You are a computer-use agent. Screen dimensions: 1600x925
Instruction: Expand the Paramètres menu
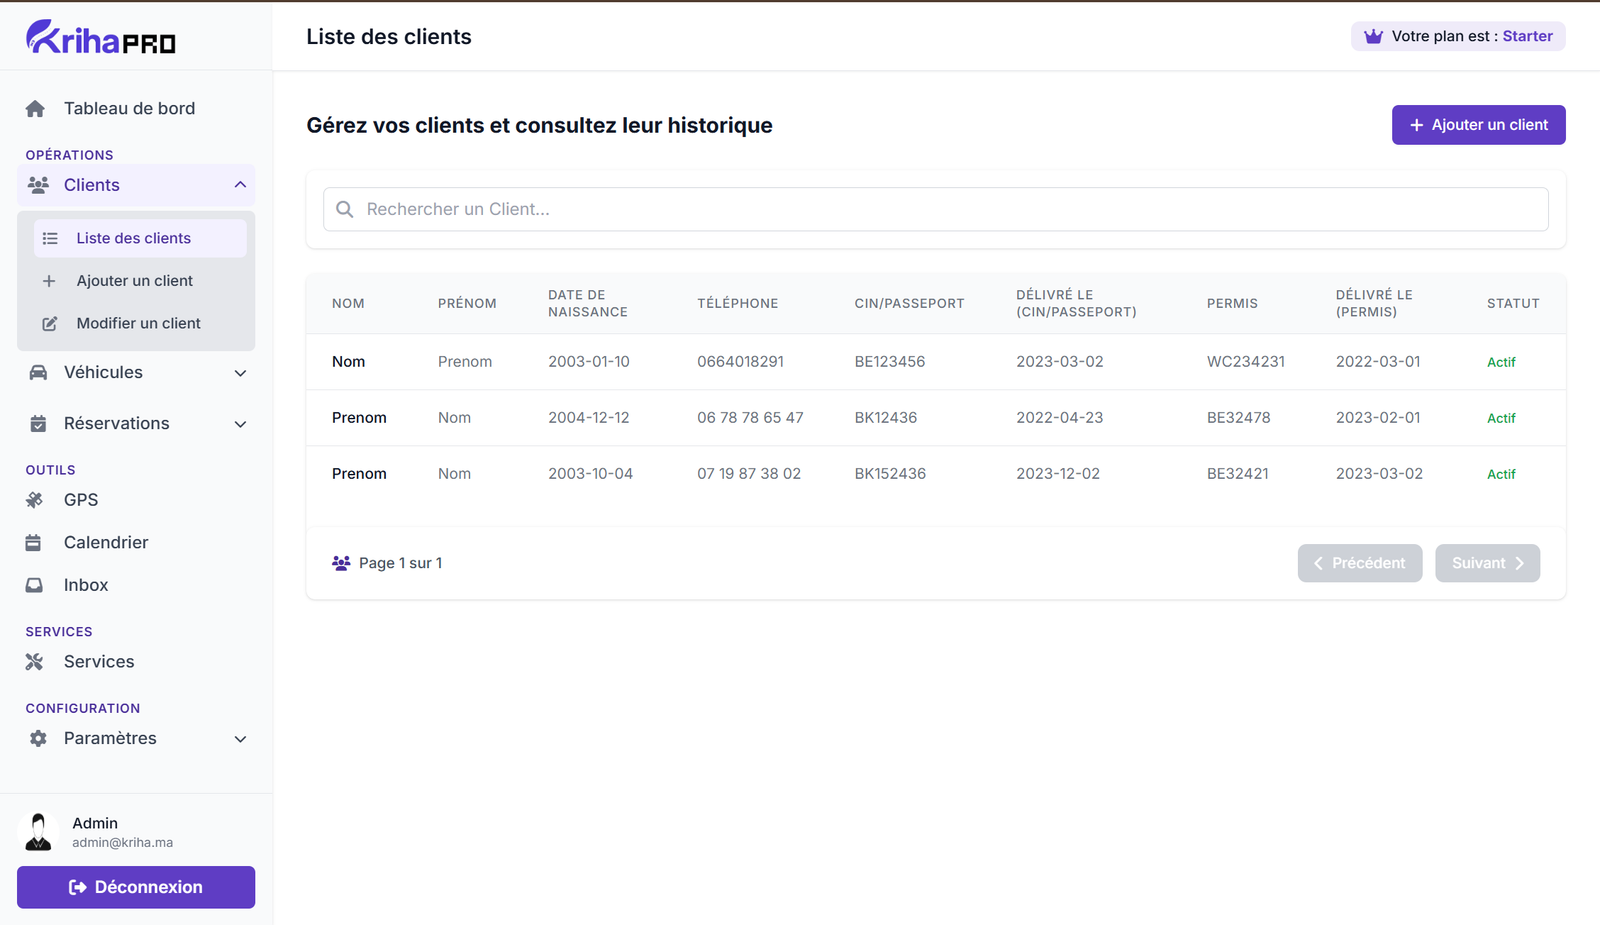pyautogui.click(x=240, y=739)
